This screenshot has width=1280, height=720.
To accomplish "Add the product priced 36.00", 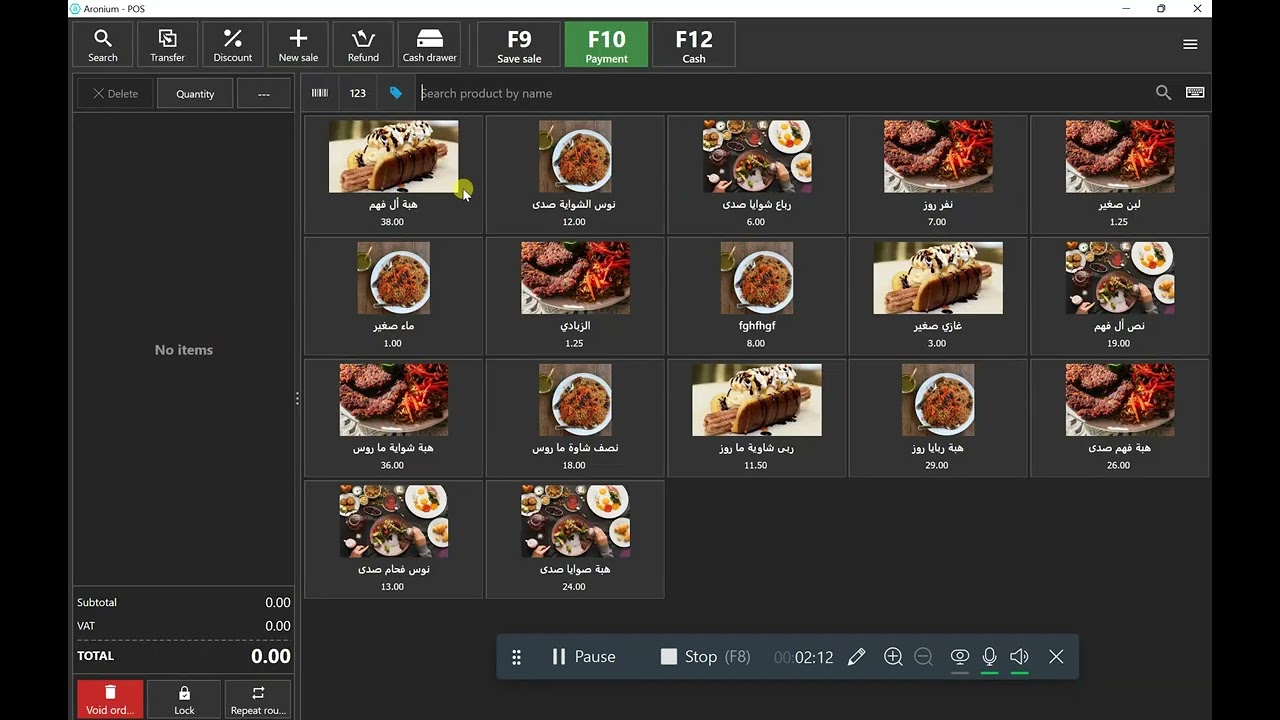I will click(393, 419).
